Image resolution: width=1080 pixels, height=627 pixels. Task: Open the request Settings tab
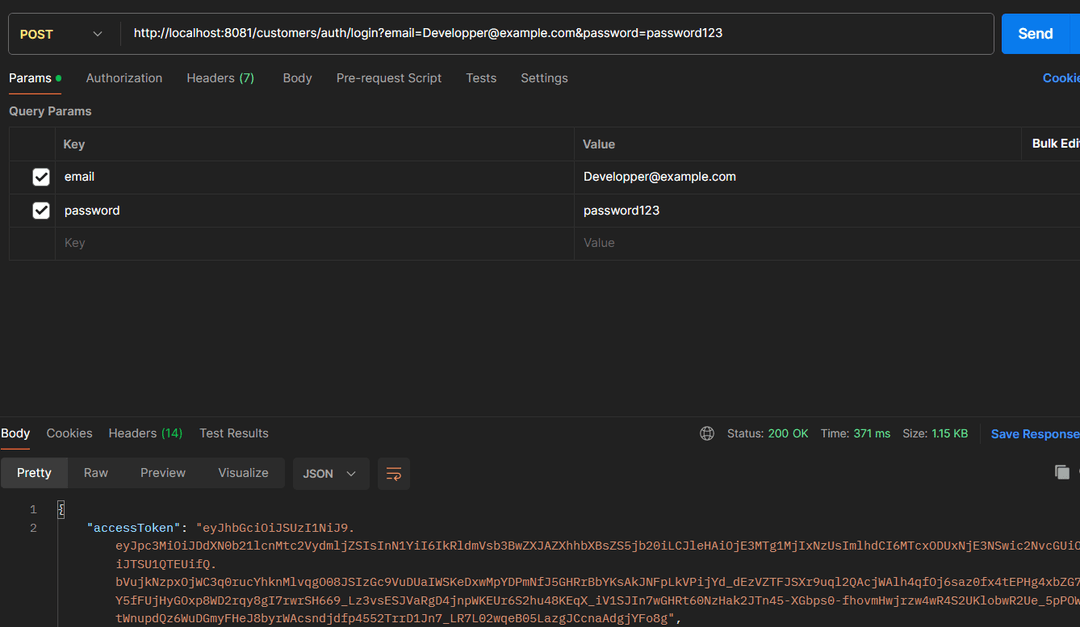(x=544, y=78)
